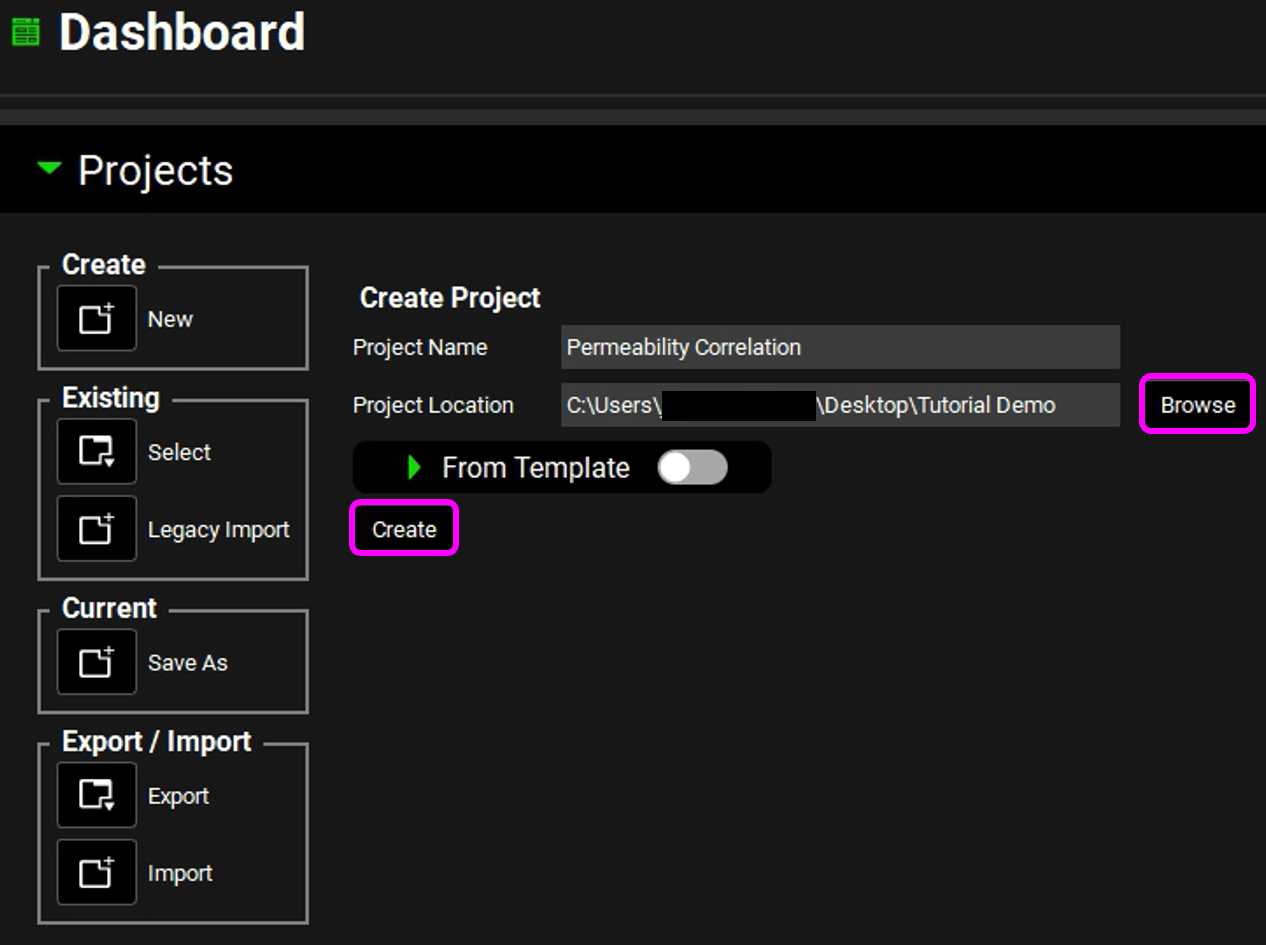Click into the Project Location path field
The image size is (1266, 945).
coord(839,405)
